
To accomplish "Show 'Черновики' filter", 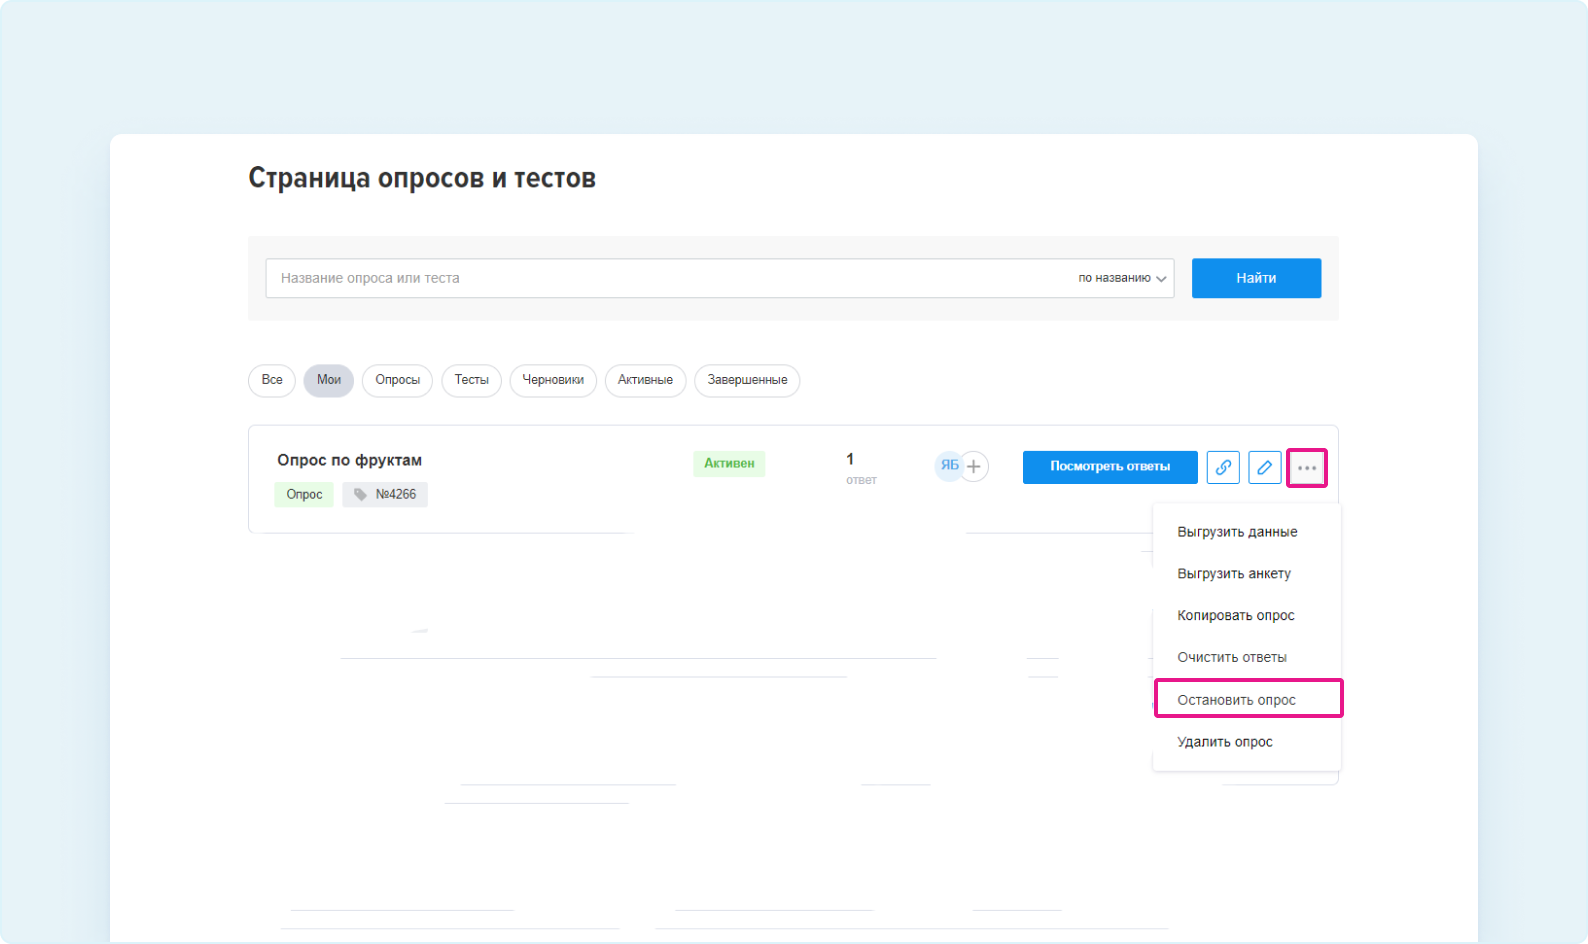I will (553, 380).
